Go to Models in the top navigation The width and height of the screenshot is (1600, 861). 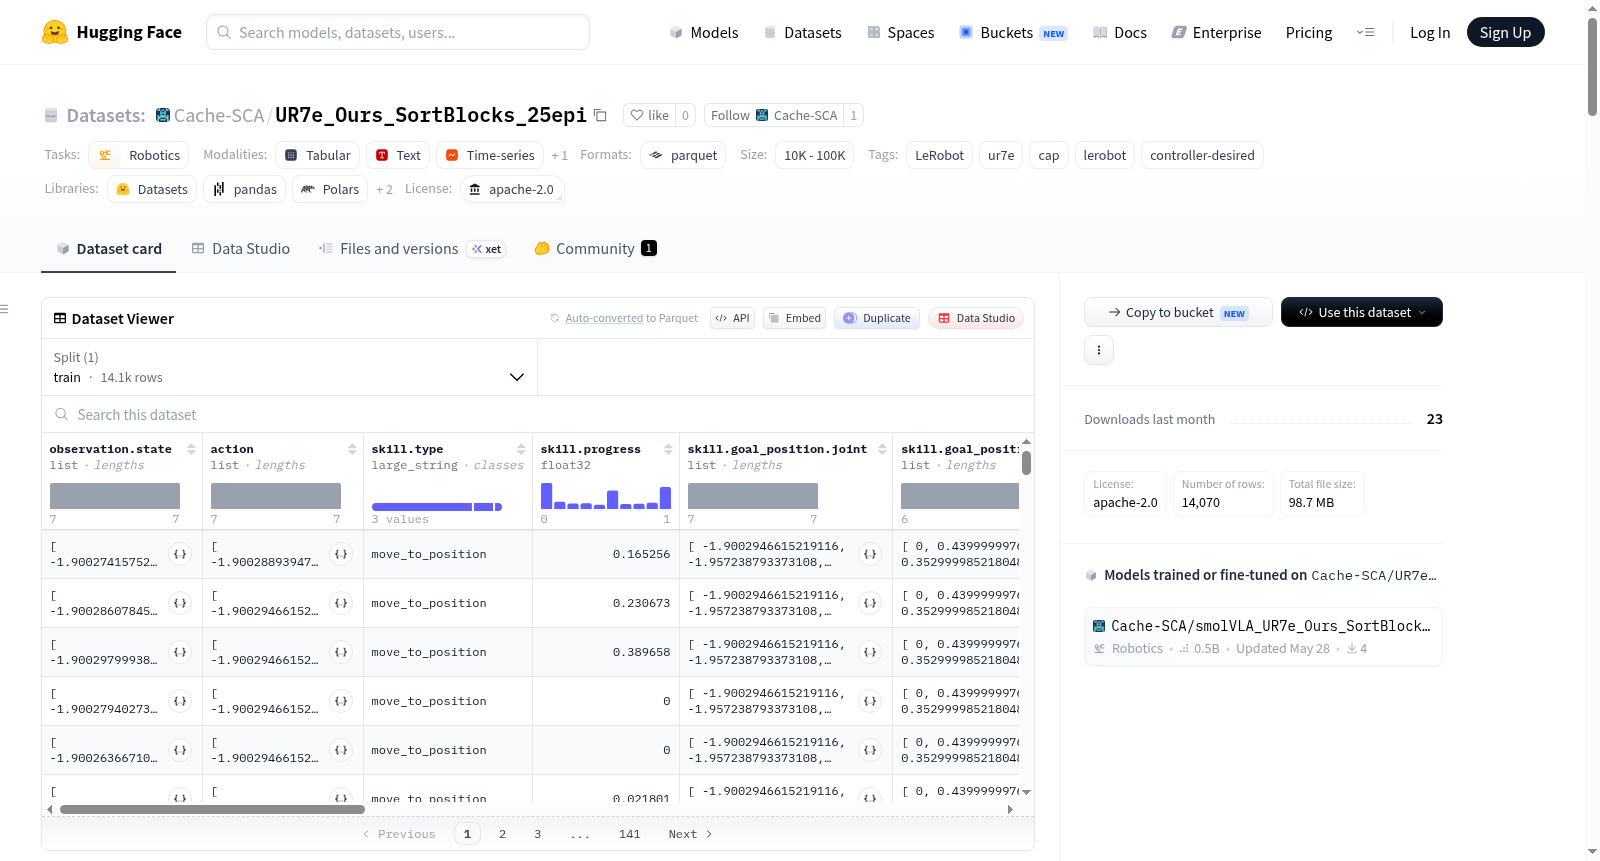703,32
